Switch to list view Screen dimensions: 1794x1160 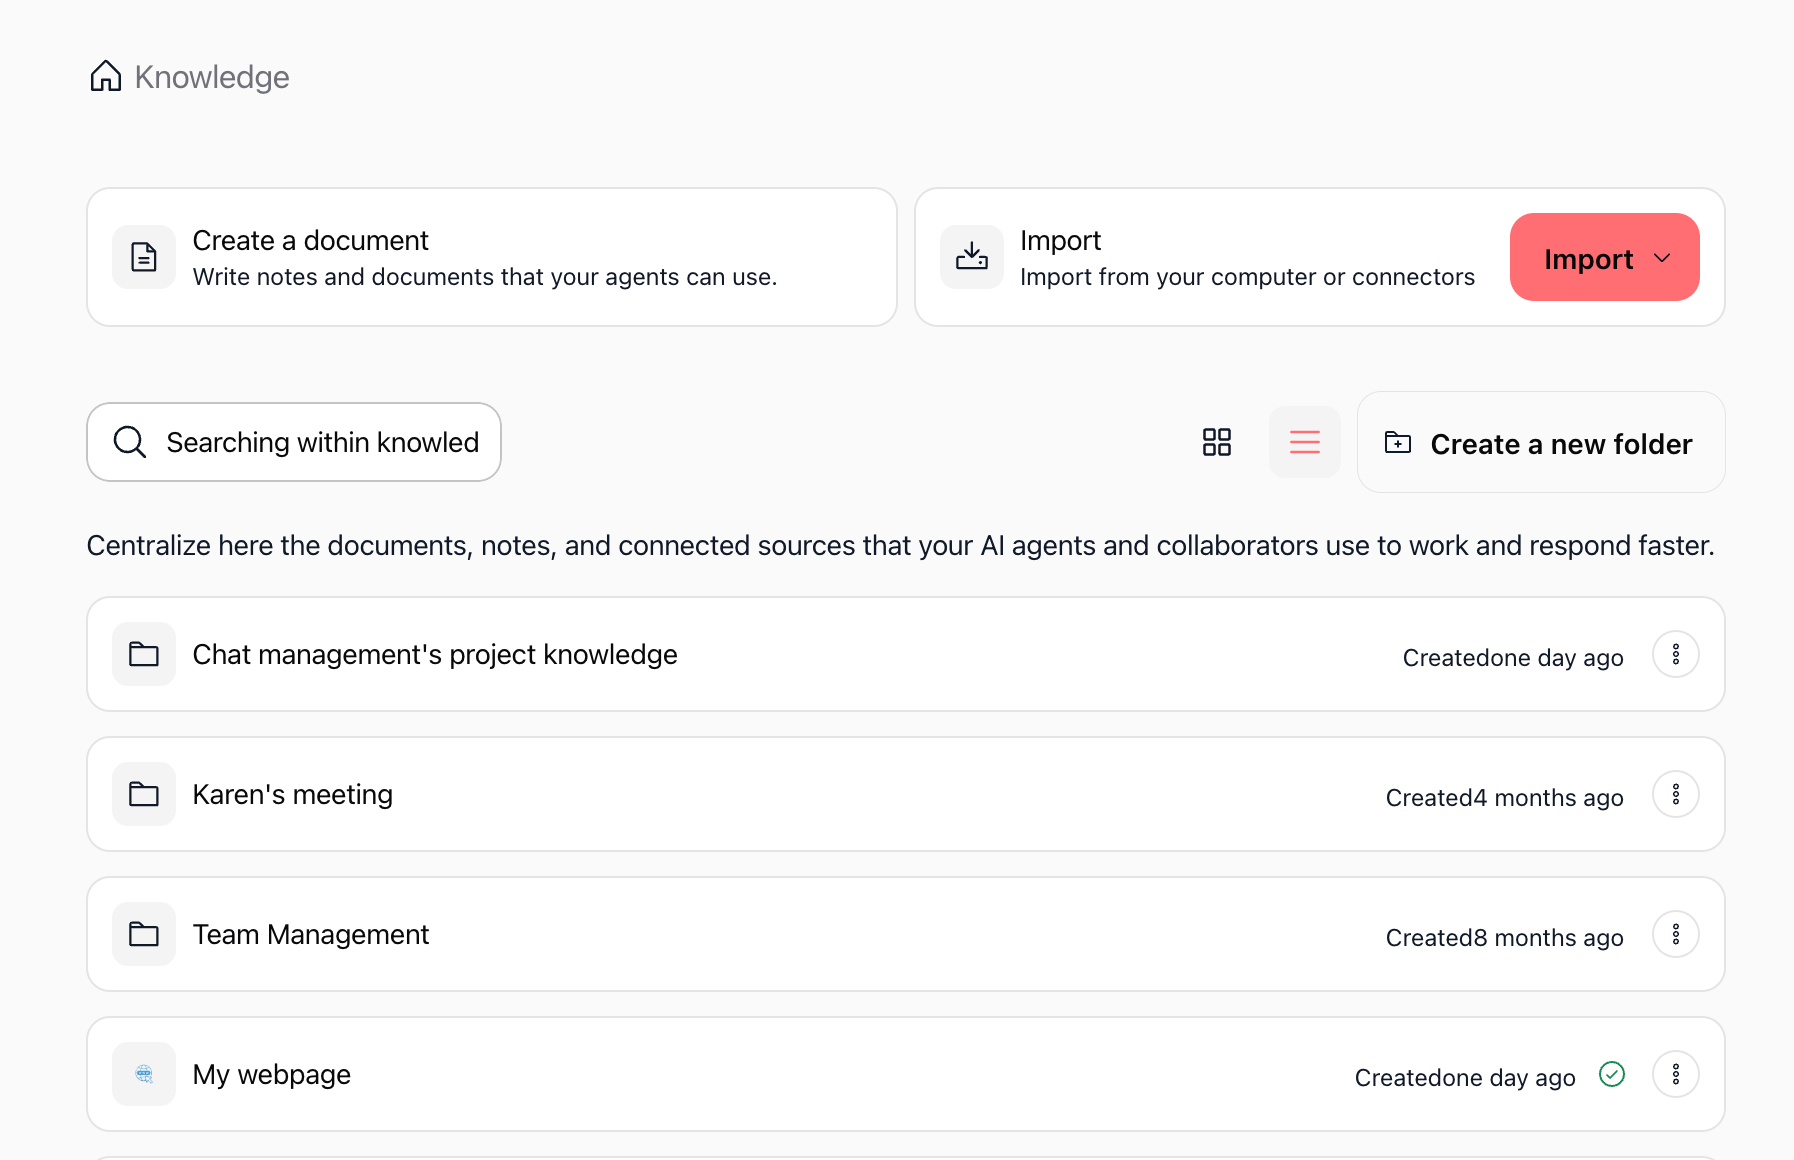1305,442
